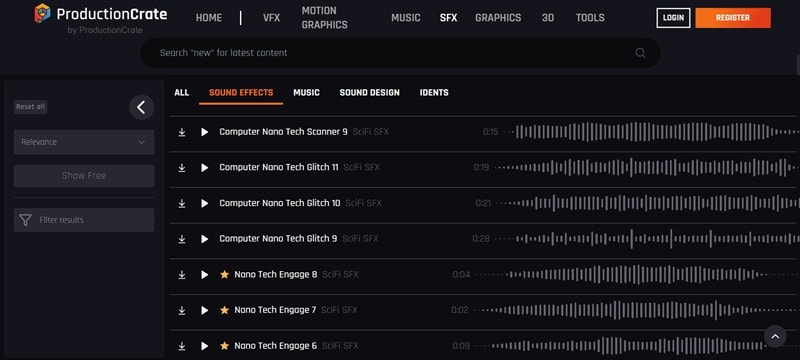Screen dimensions: 800x360
Task: Open the HOME nav item
Action: [209, 18]
